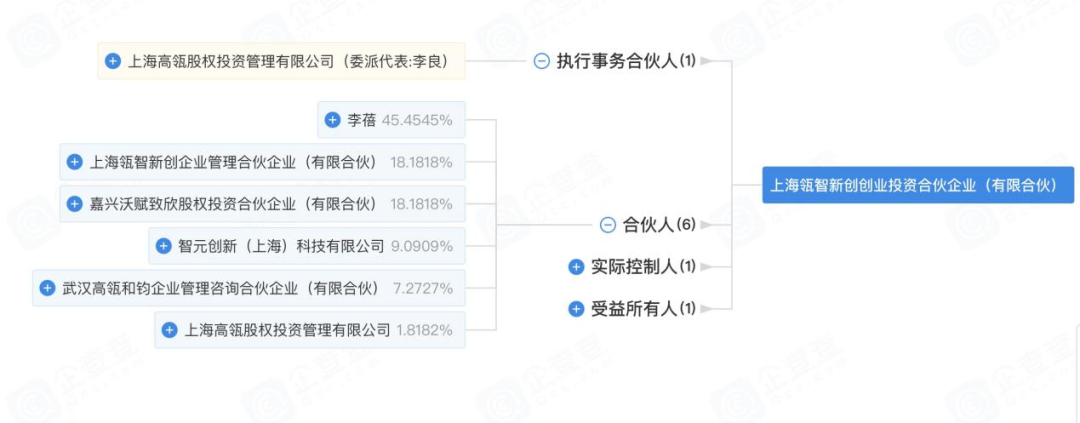The image size is (1080, 423).
Task: Open 李蓓 shareholder name link
Action: pyautogui.click(x=360, y=120)
